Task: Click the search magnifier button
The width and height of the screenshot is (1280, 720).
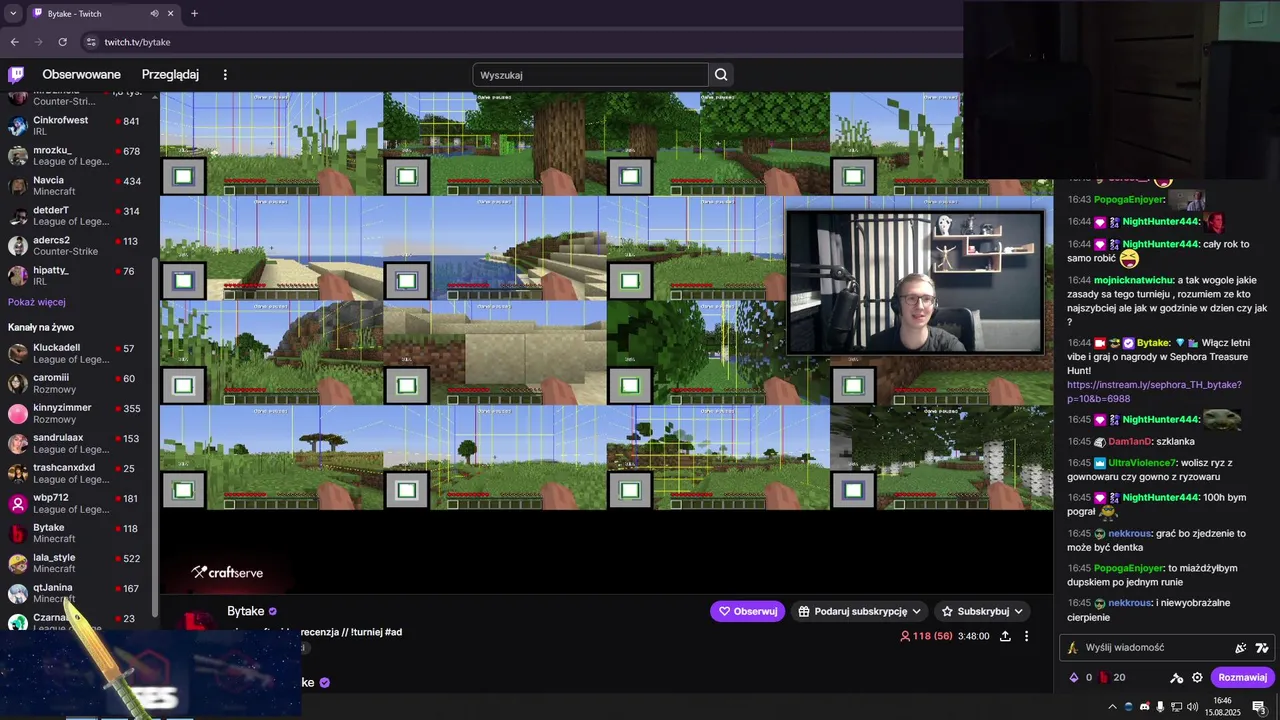Action: [721, 75]
